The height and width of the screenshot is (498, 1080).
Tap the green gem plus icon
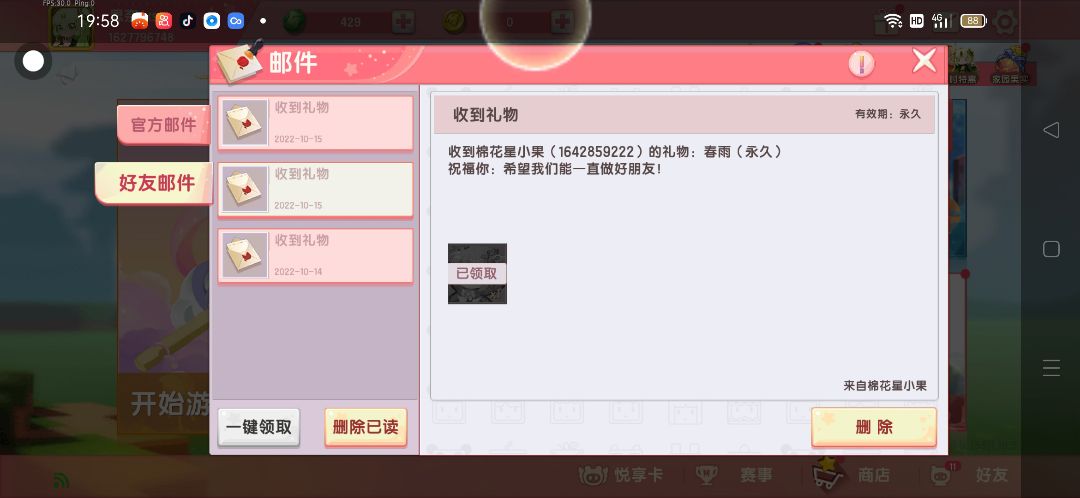pyautogui.click(x=403, y=22)
